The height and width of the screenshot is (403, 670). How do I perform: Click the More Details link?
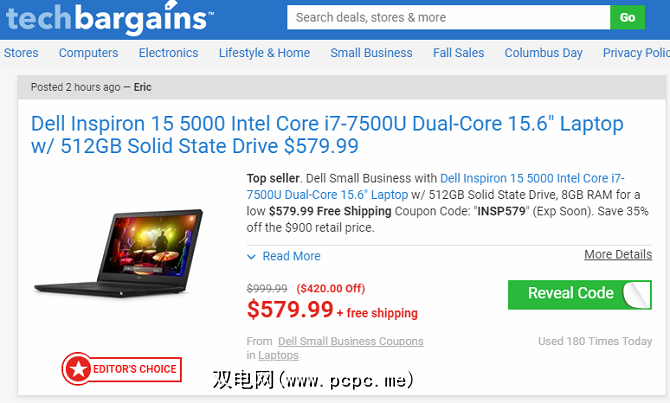[x=618, y=254]
